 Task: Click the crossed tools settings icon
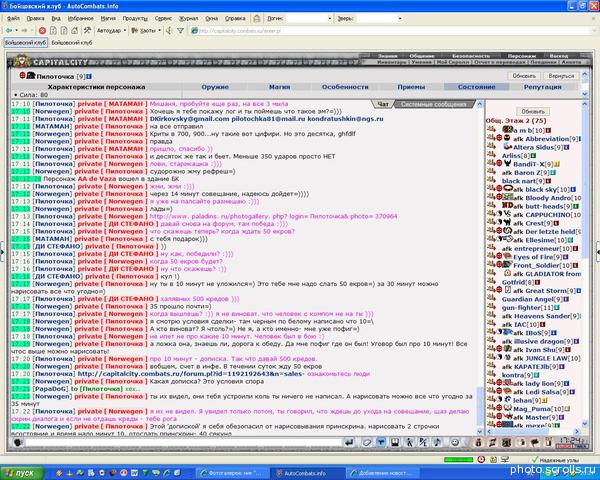(87, 30)
